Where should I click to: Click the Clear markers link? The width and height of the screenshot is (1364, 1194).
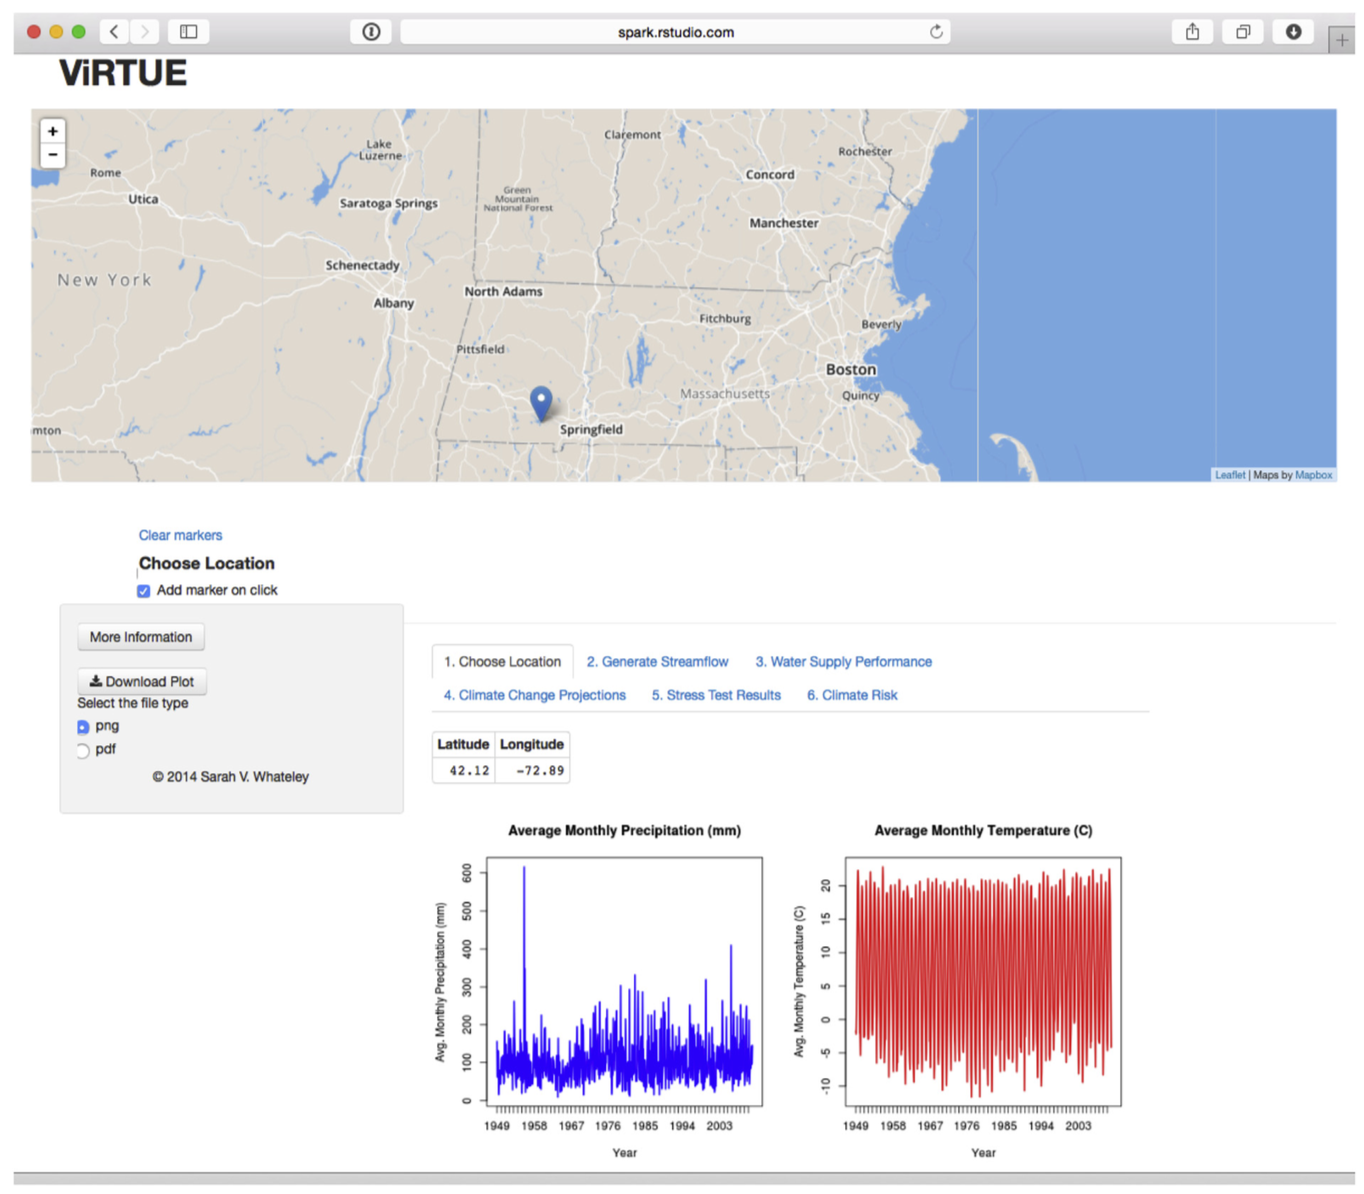(180, 535)
